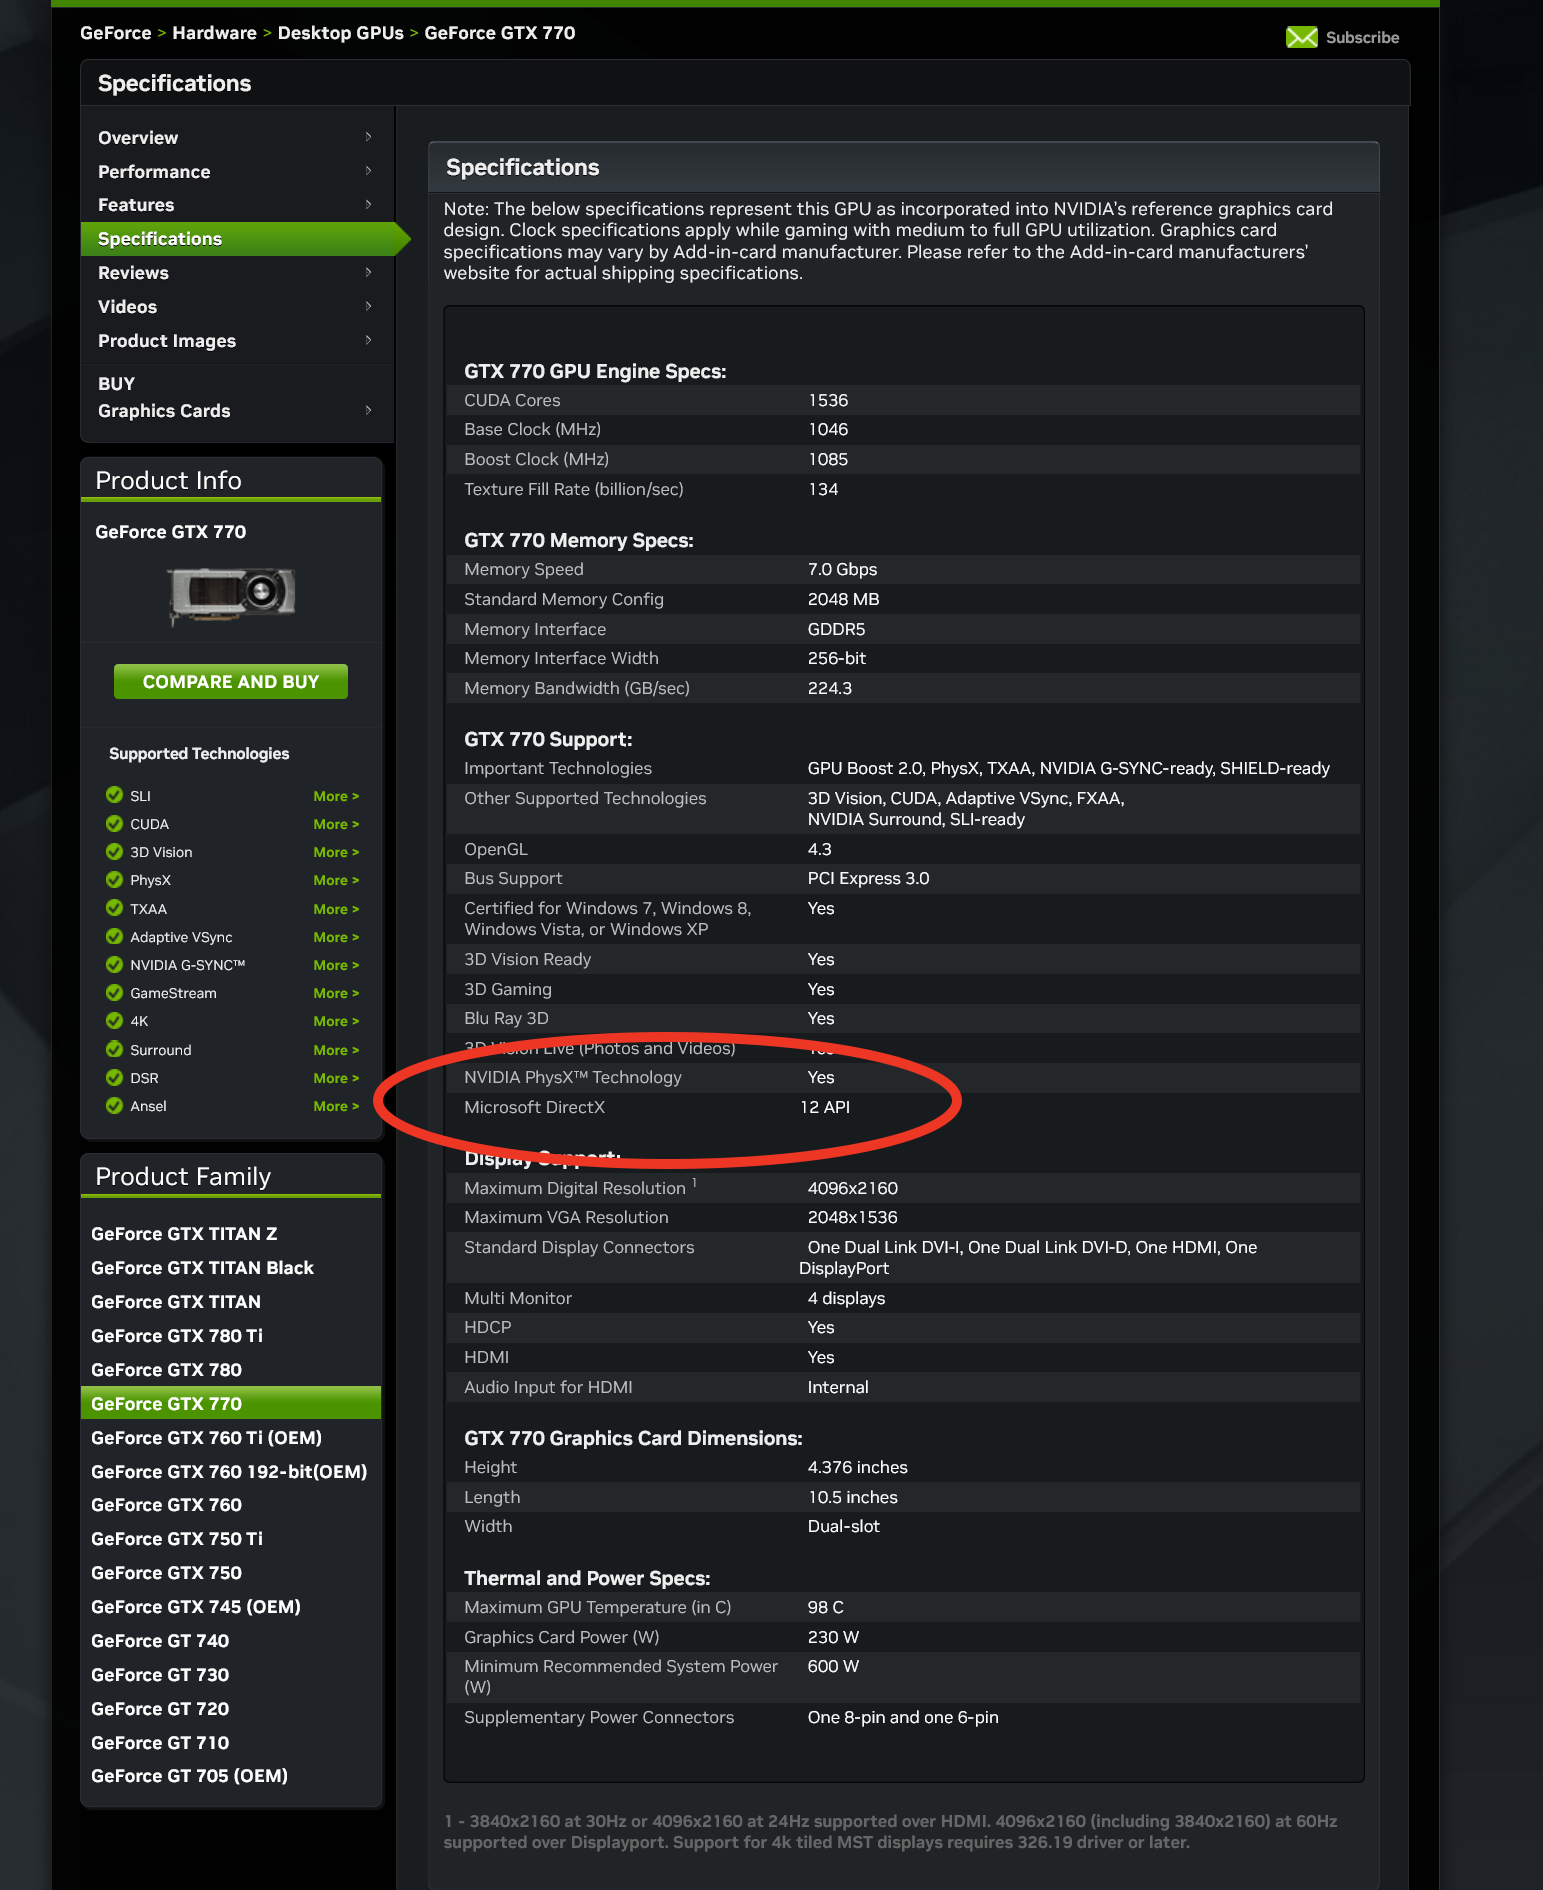
Task: Go to Desktop GPUs breadcrumb link
Action: pos(341,33)
